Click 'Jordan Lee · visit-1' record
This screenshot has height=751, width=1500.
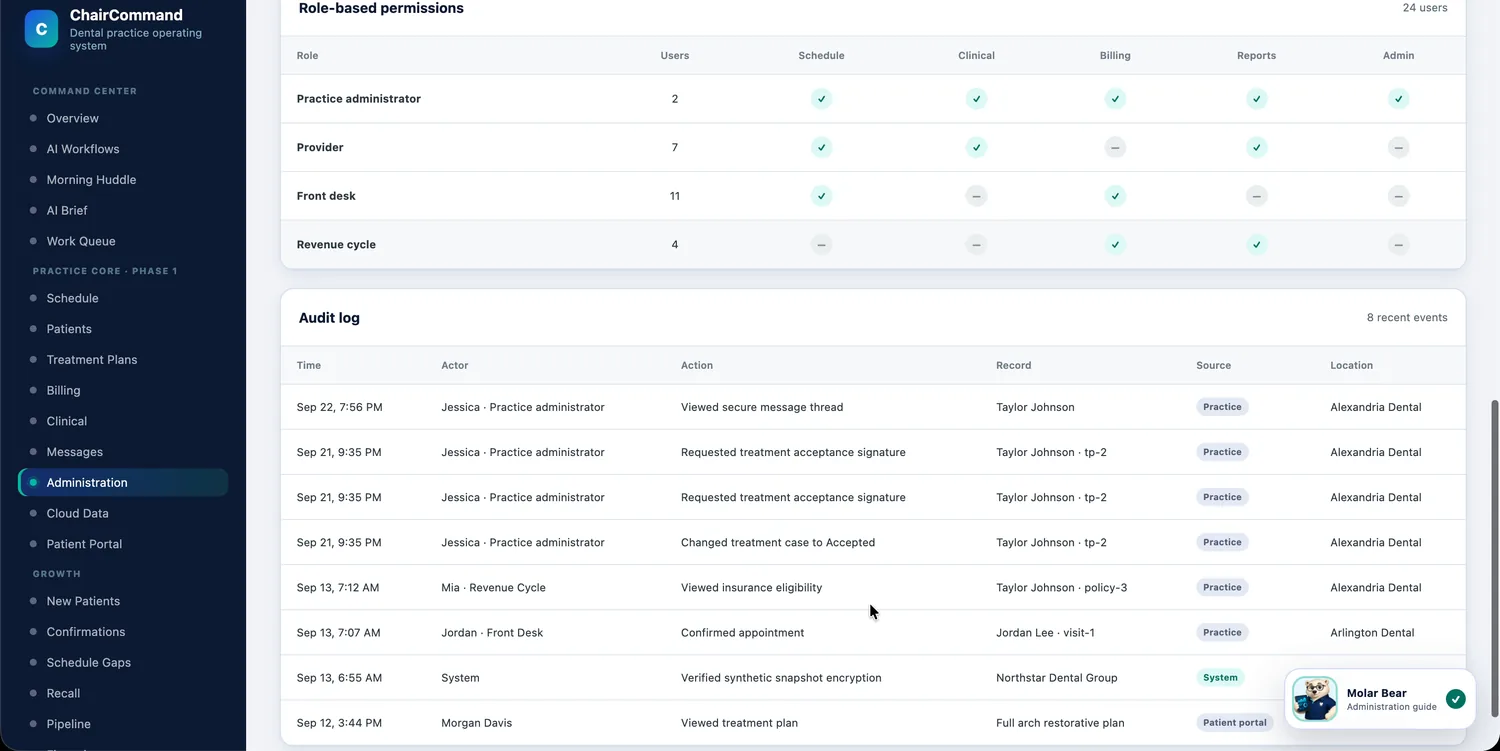point(1045,633)
